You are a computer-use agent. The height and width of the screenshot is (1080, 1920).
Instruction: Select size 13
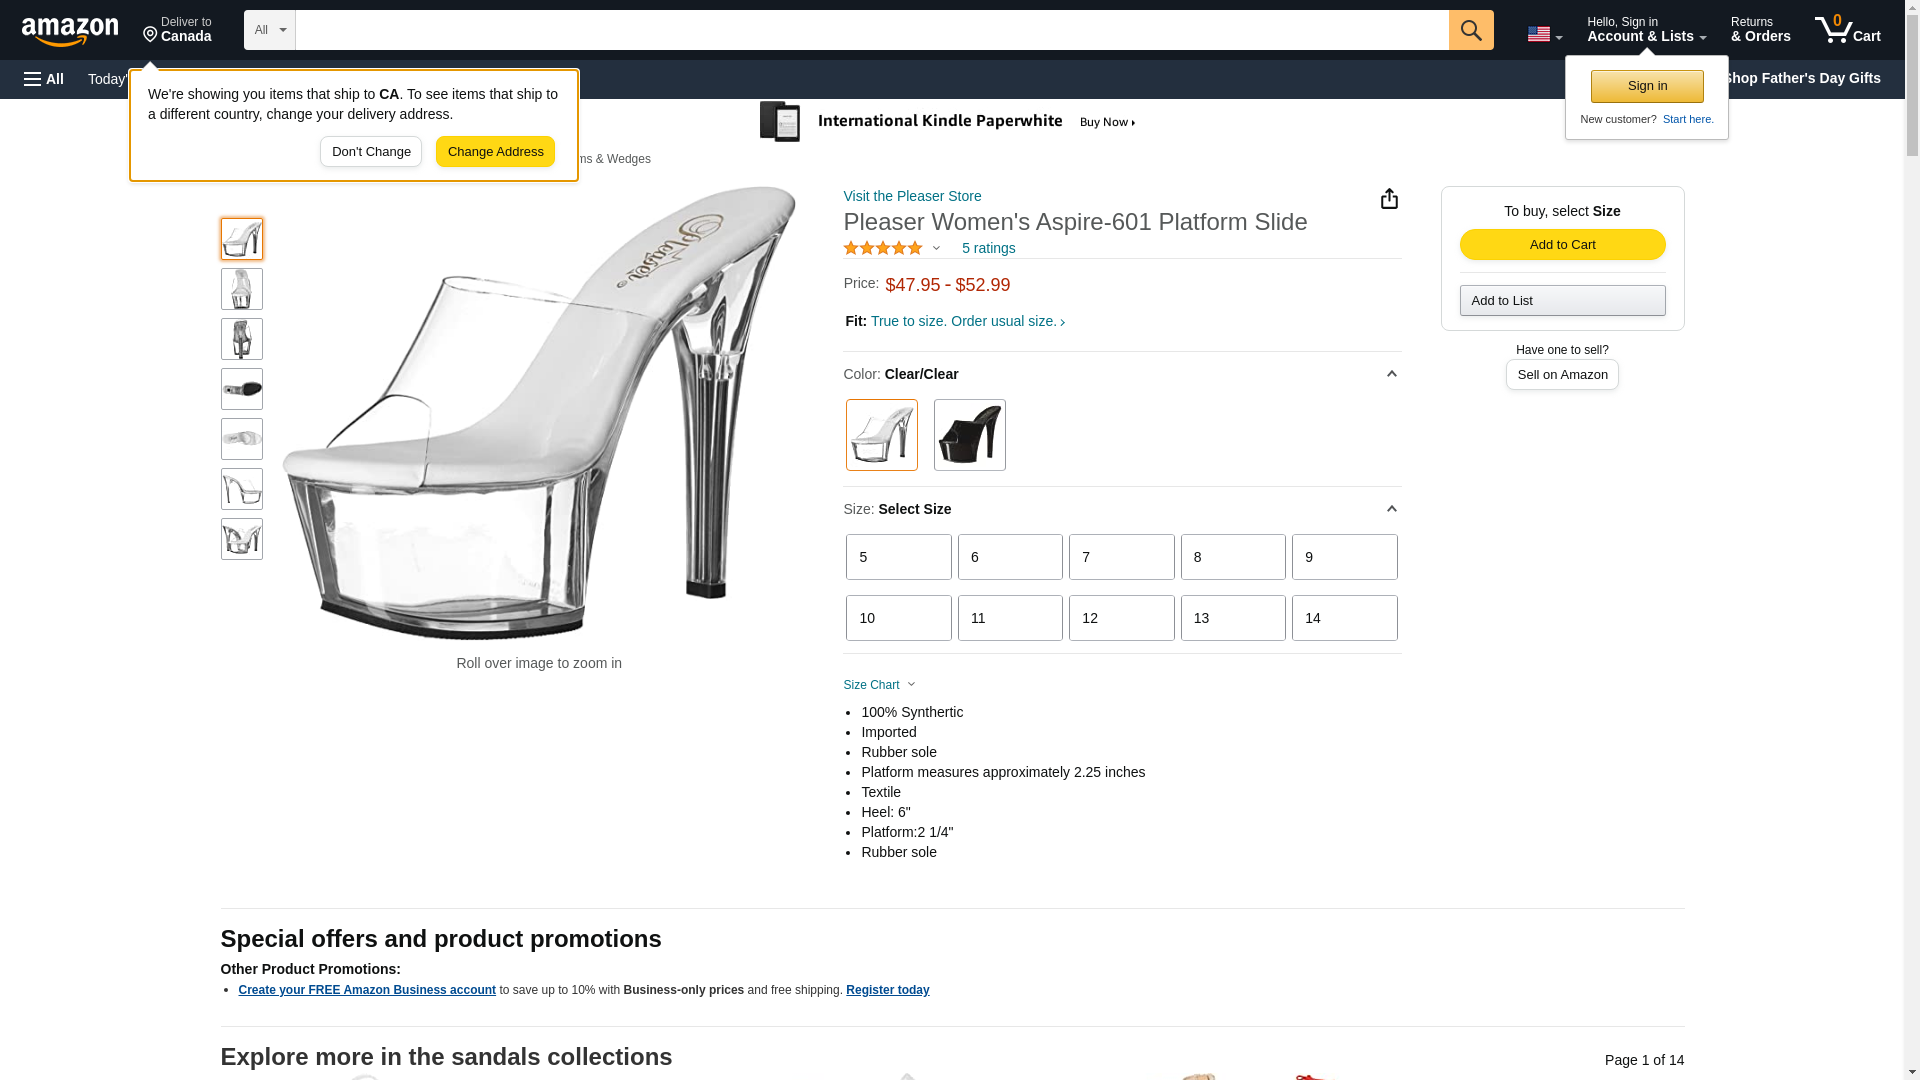coord(1232,618)
